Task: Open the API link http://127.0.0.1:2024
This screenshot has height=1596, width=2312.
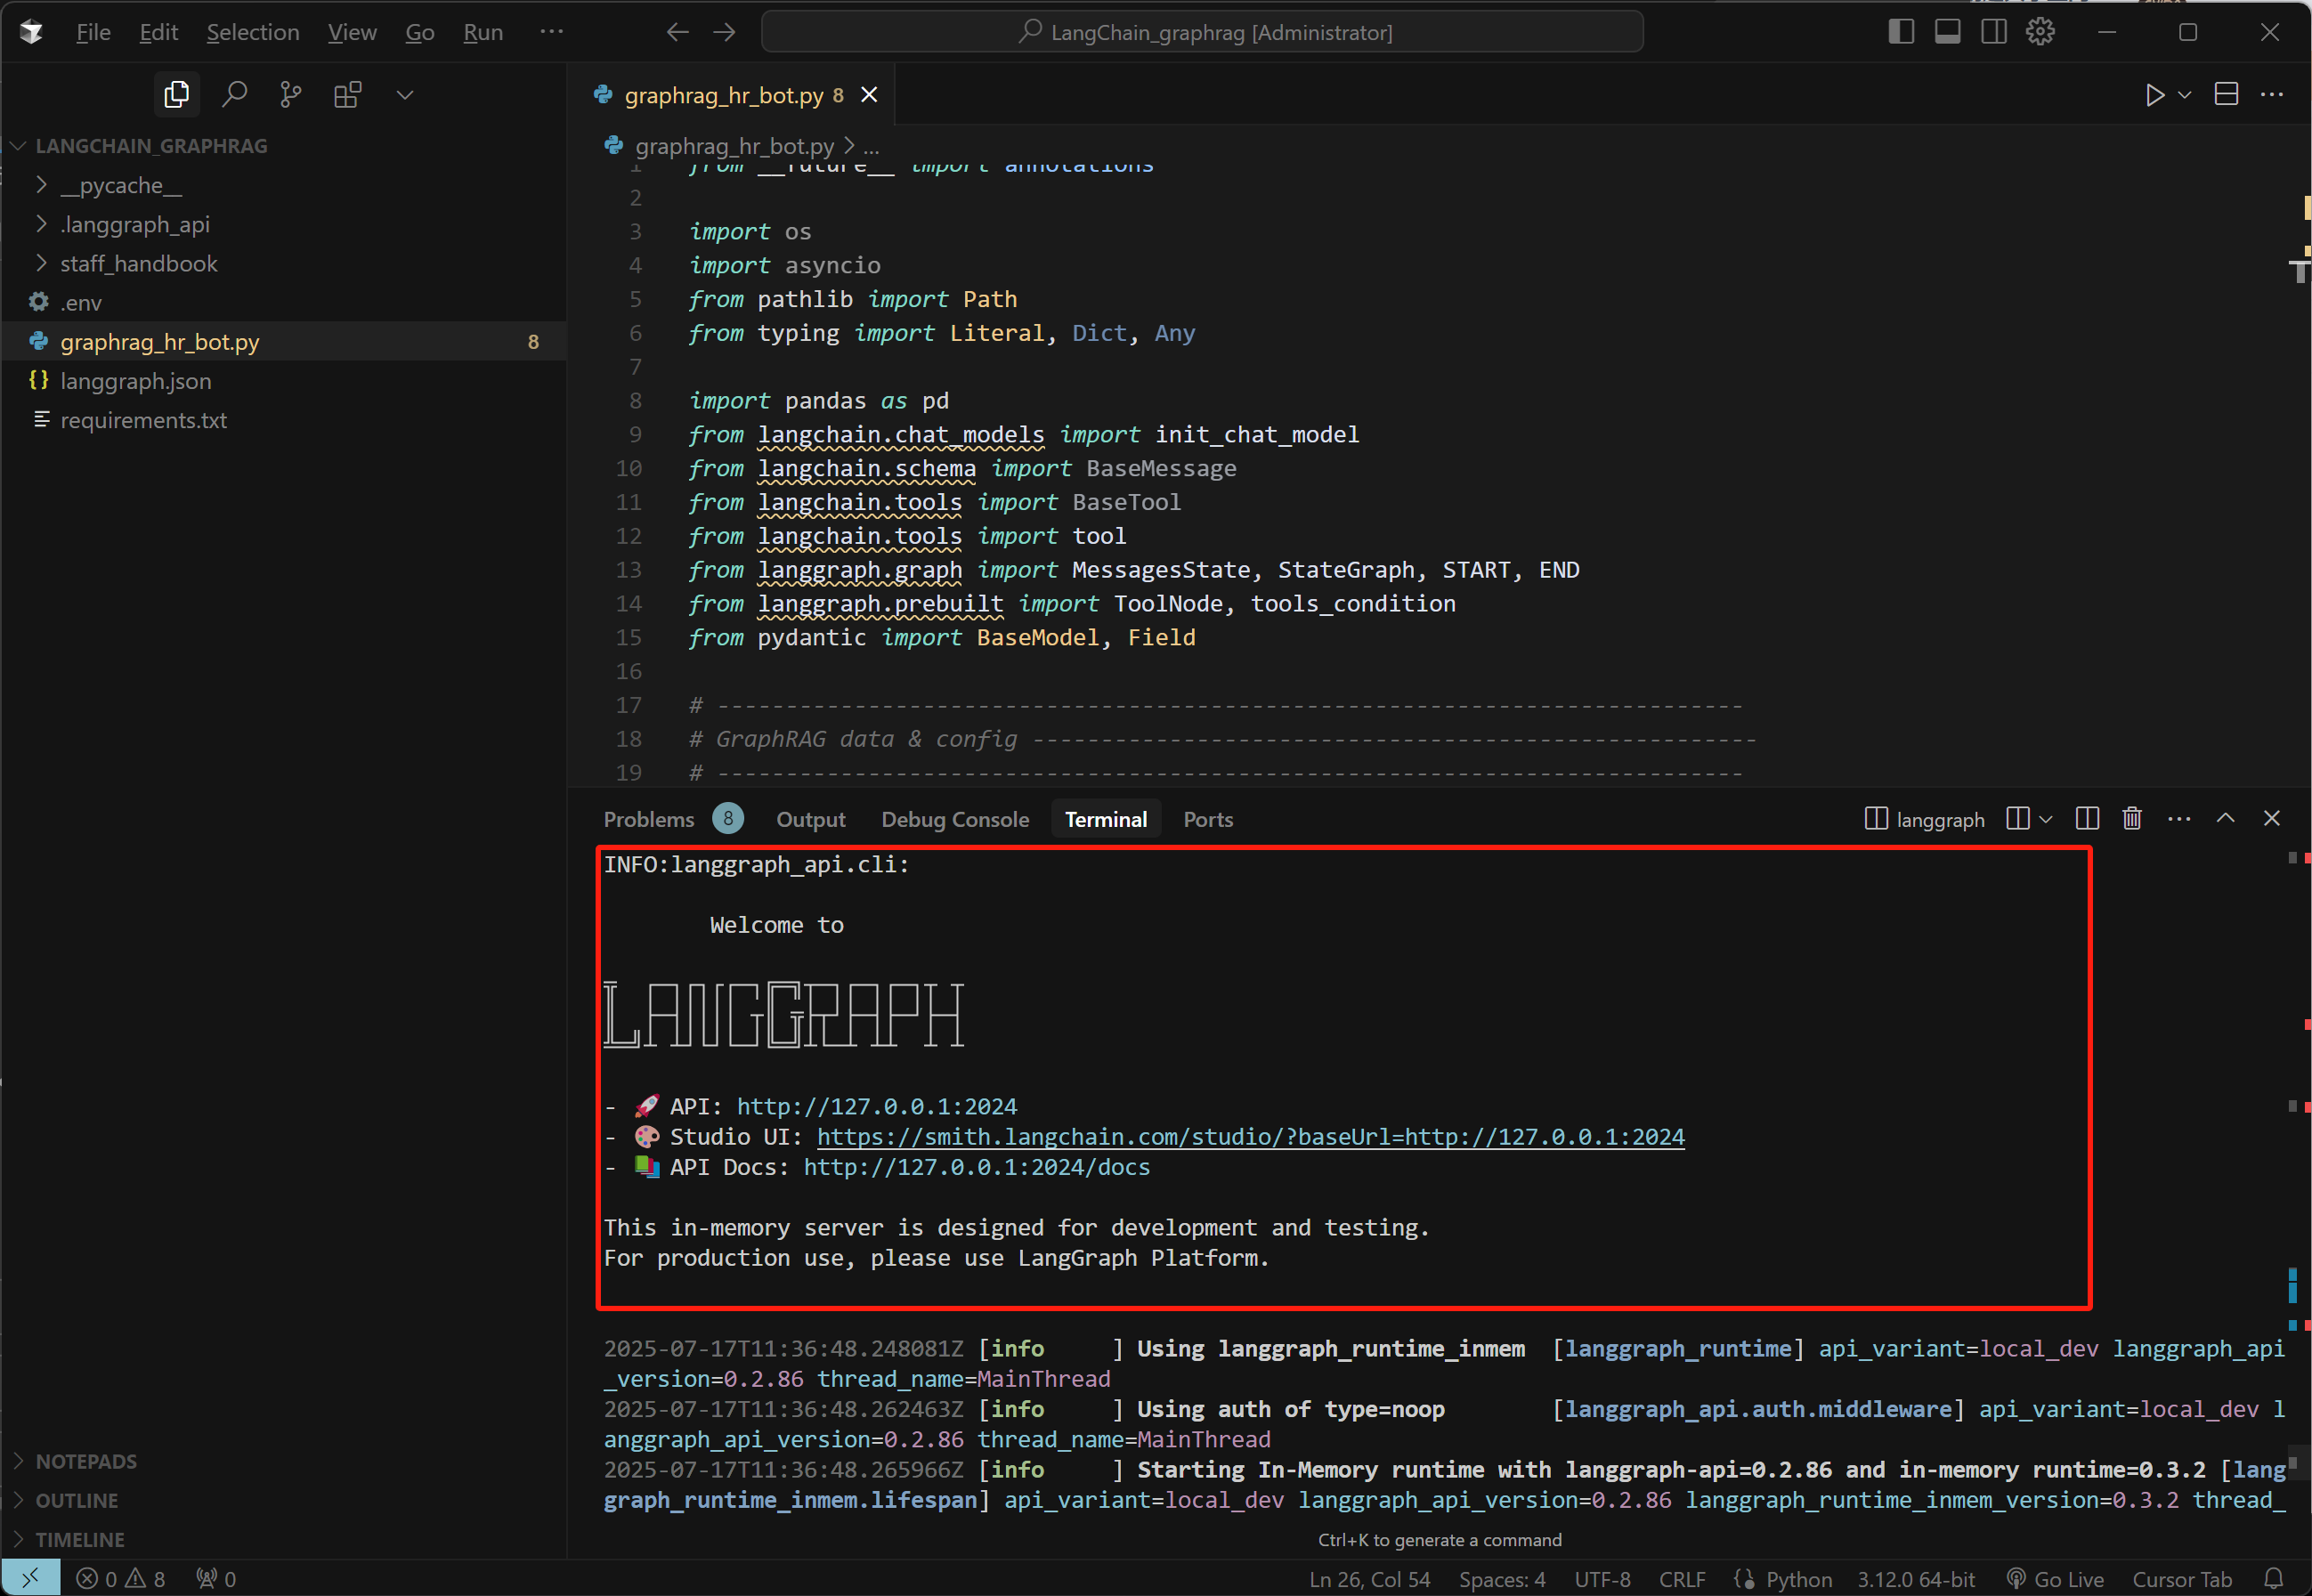Action: pyautogui.click(x=877, y=1107)
